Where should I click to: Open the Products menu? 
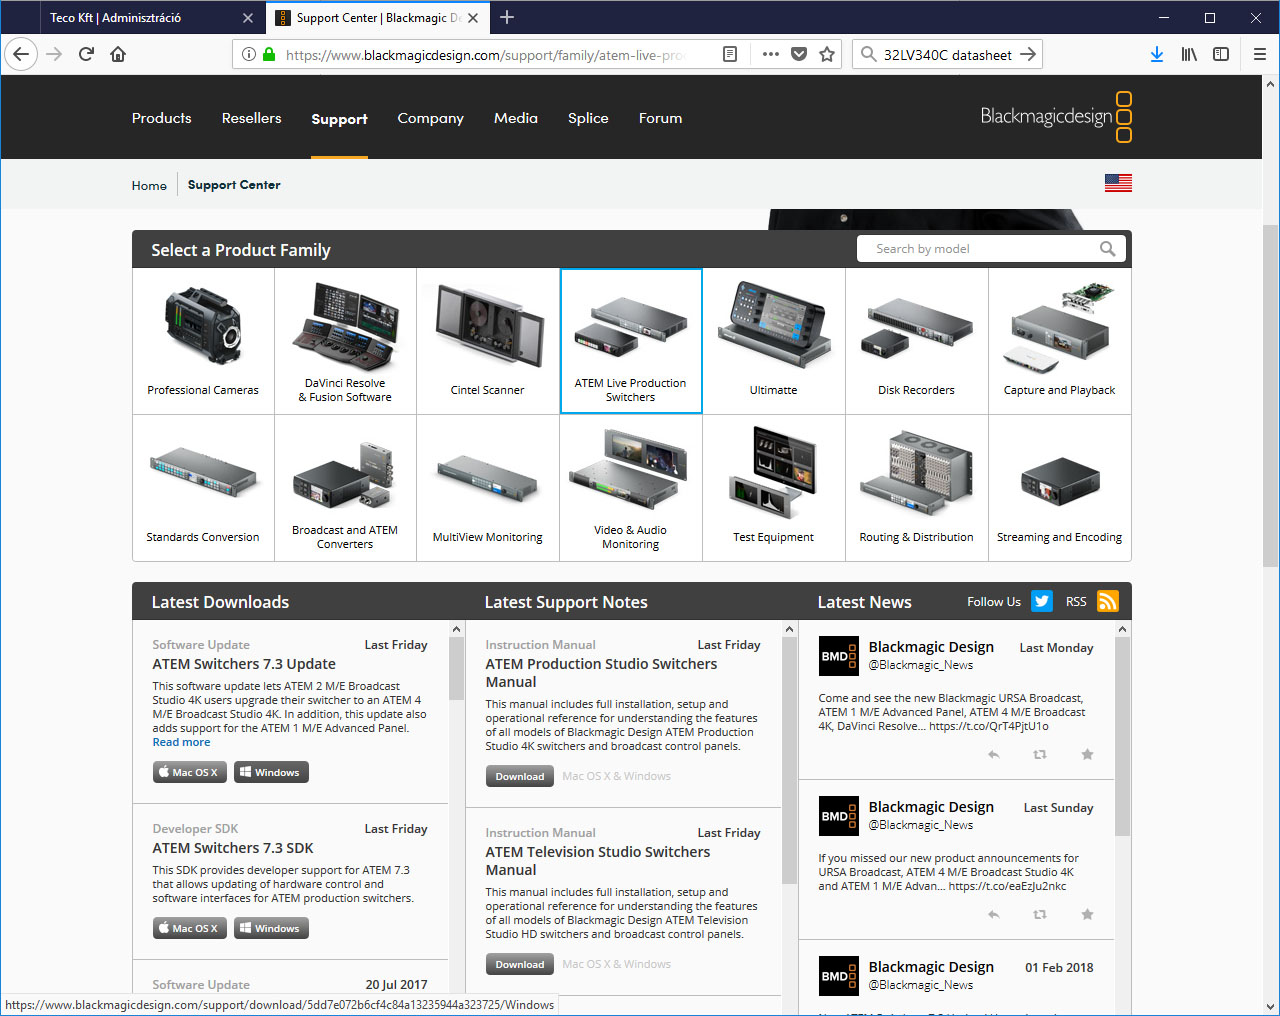[x=161, y=118]
